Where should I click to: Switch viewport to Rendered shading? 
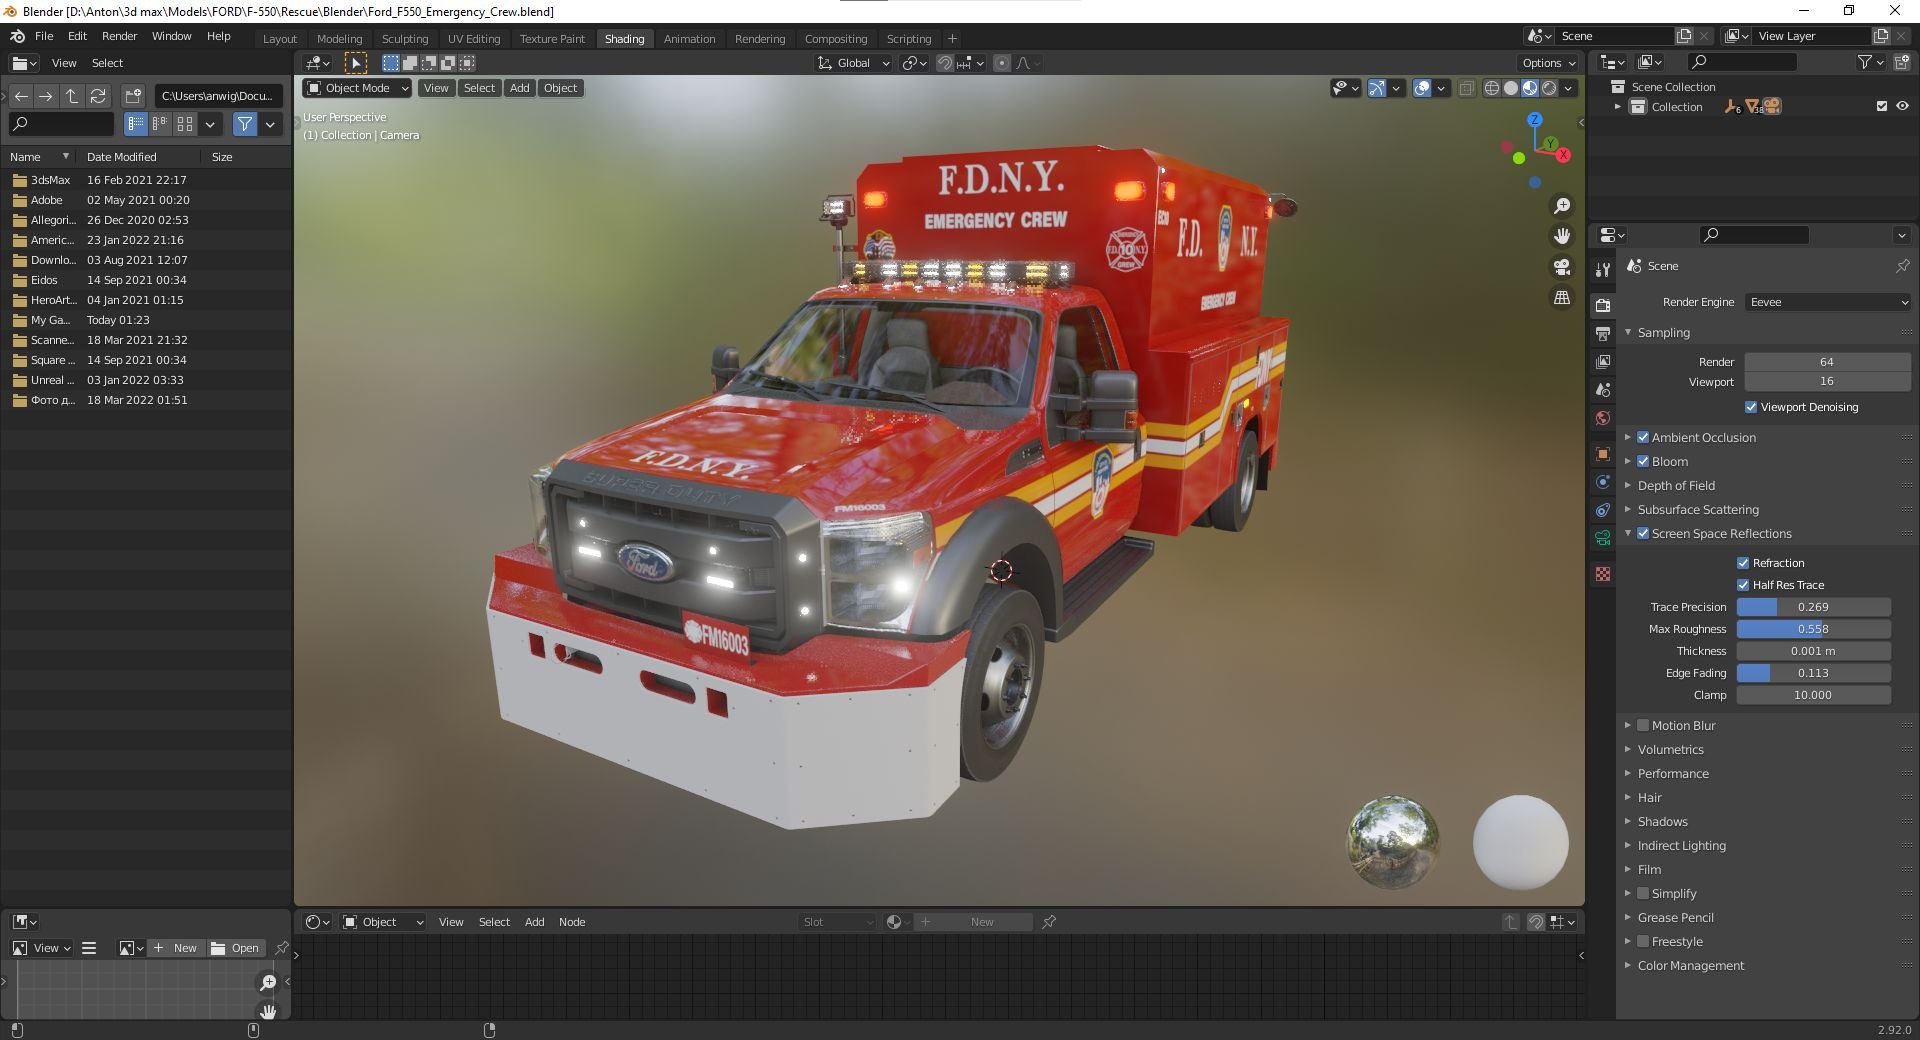[1549, 88]
